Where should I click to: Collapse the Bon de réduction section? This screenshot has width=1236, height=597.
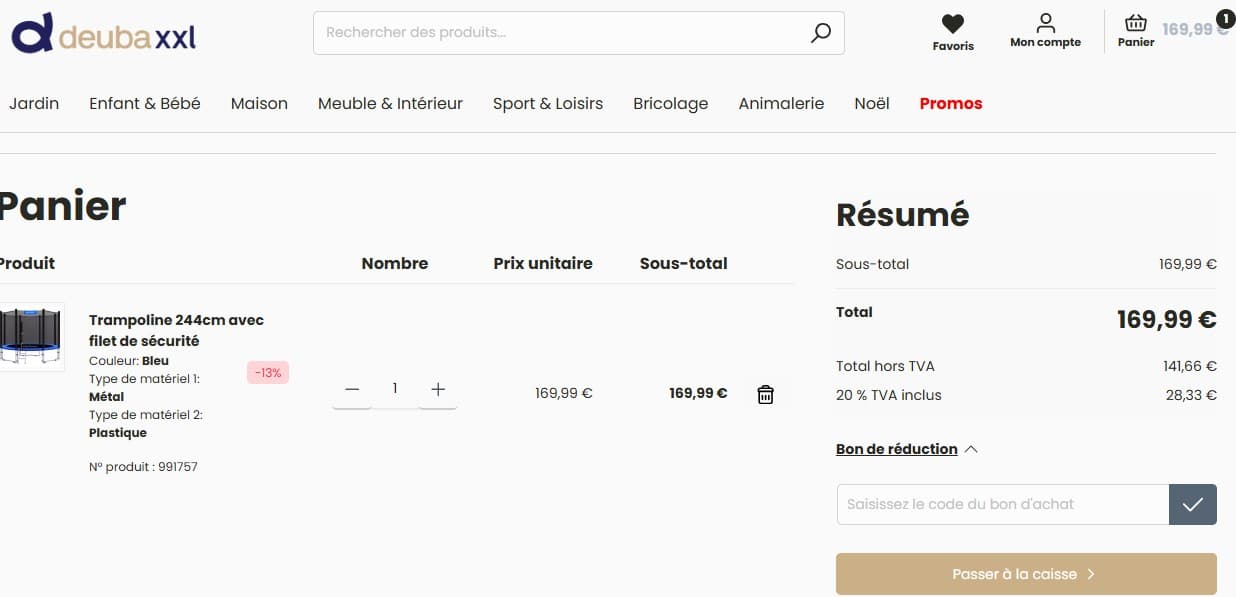970,449
